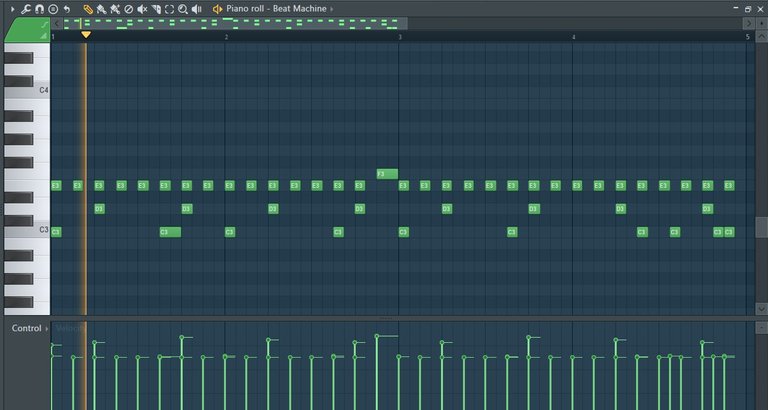This screenshot has height=410, width=768.
Task: Select the Delete tool
Action: click(129, 9)
